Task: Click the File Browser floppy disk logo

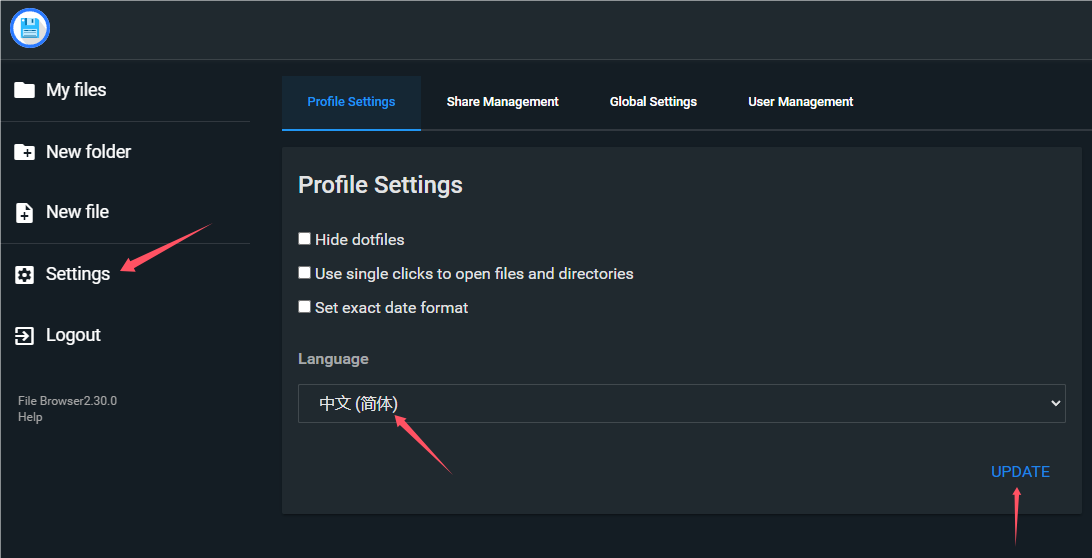Action: coord(30,28)
